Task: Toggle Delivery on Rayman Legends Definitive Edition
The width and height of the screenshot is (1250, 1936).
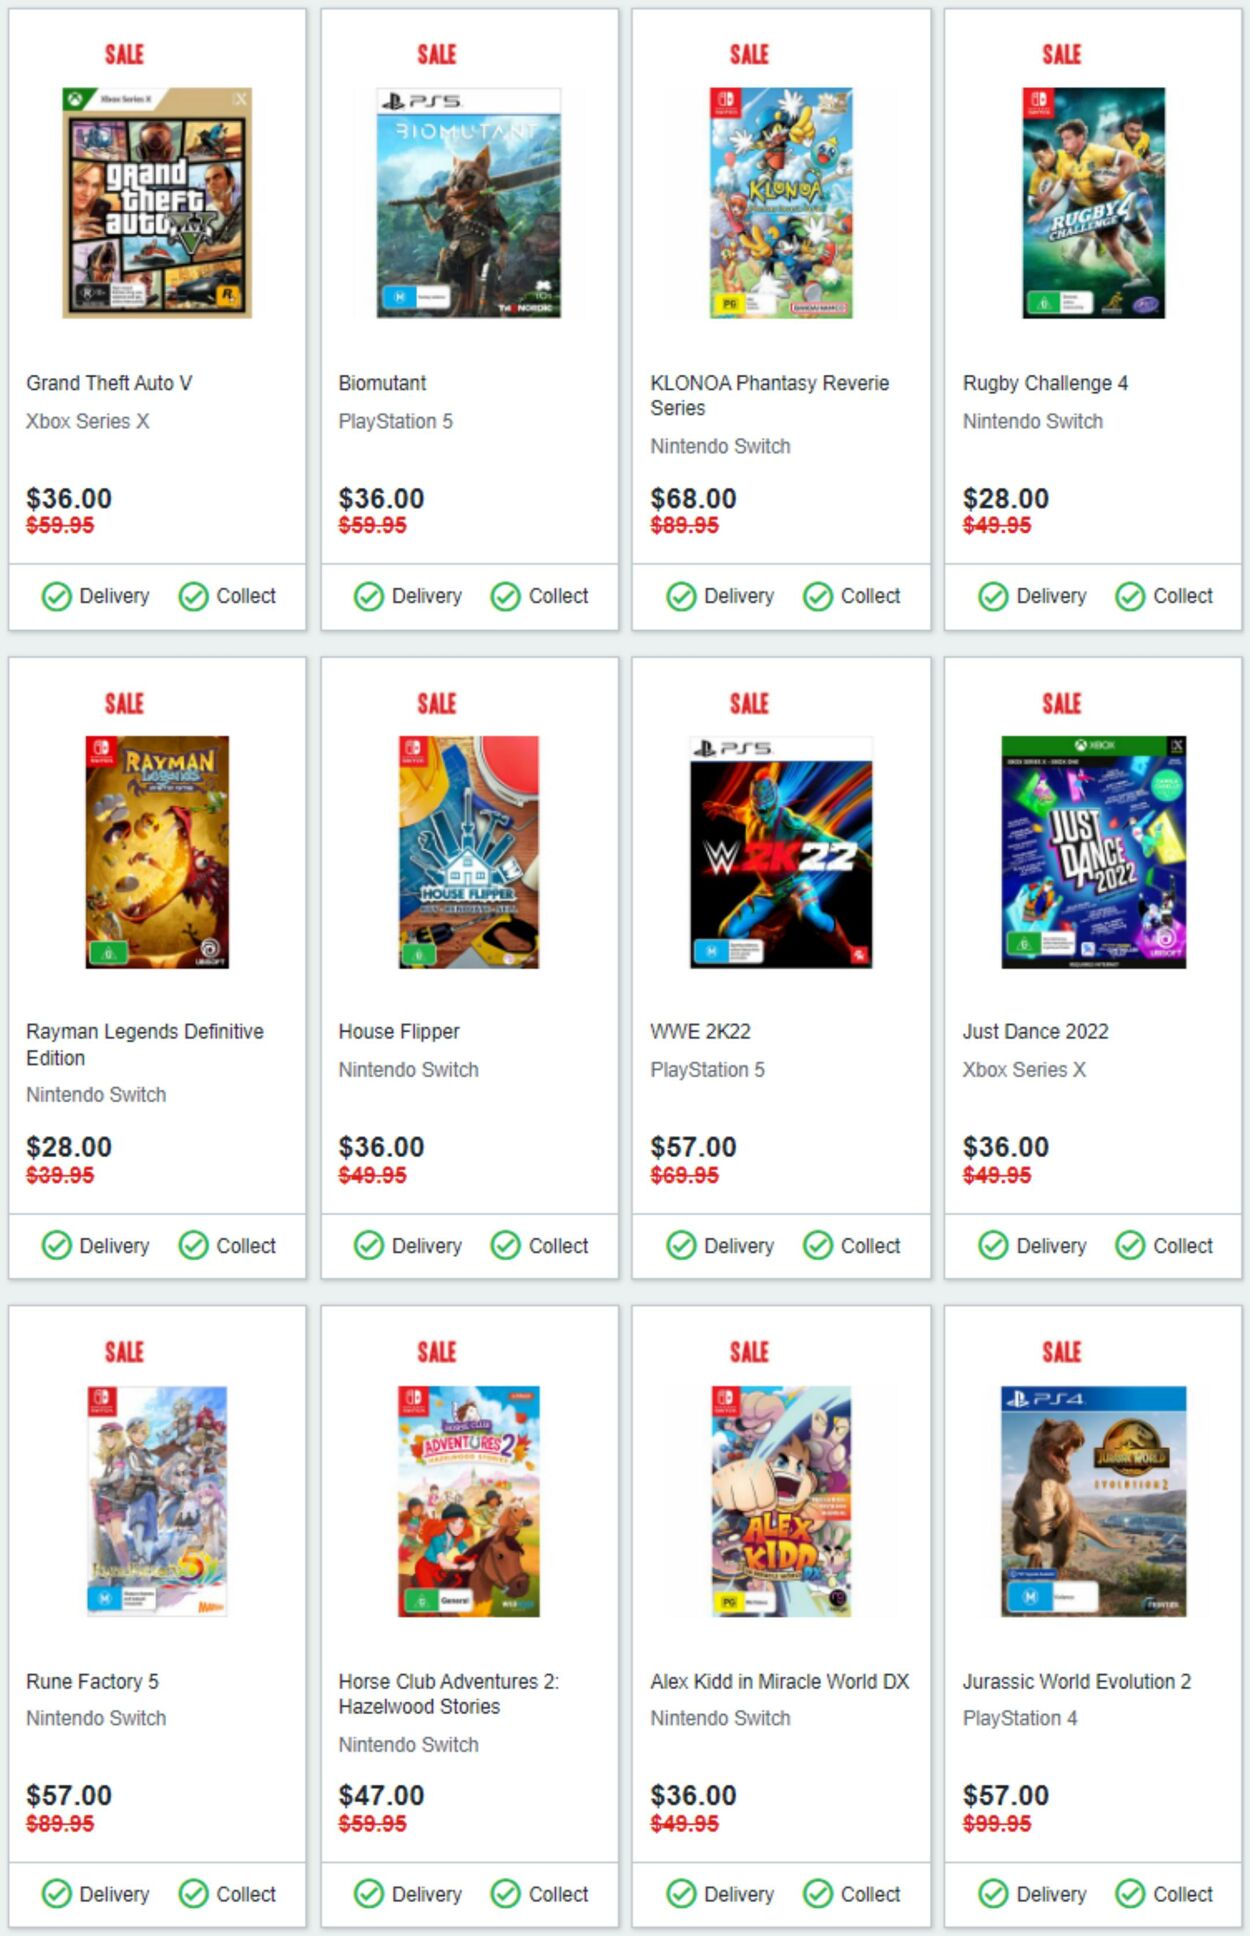Action: pyautogui.click(x=58, y=1247)
